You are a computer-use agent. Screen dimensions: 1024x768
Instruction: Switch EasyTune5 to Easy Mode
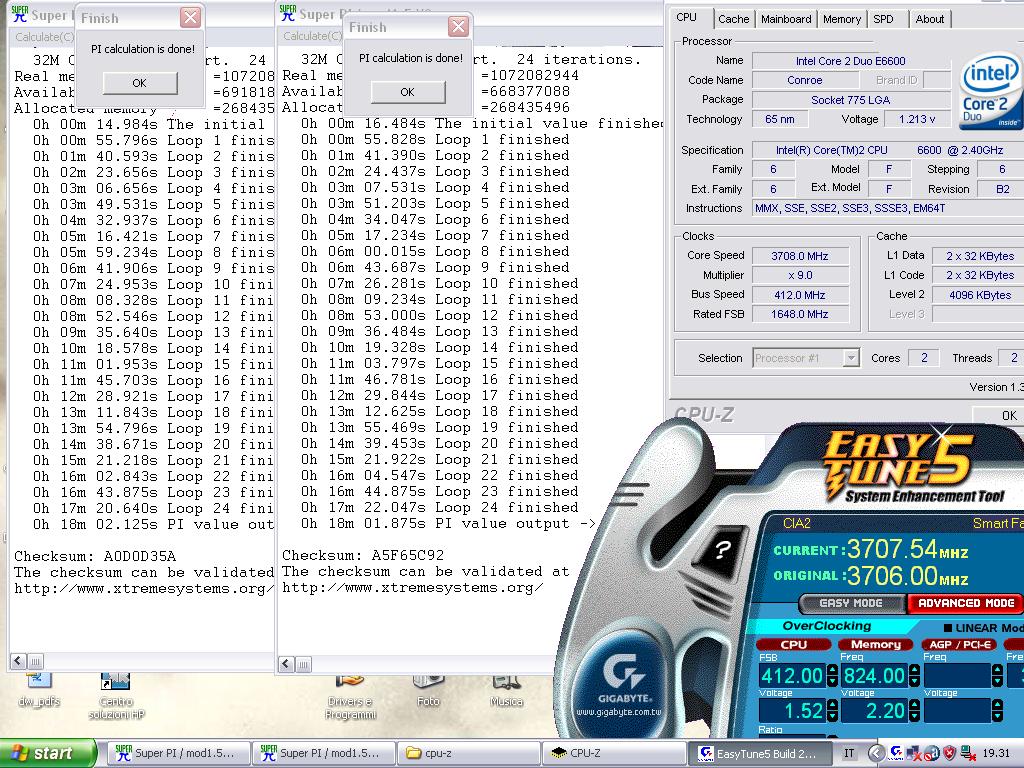(x=851, y=603)
